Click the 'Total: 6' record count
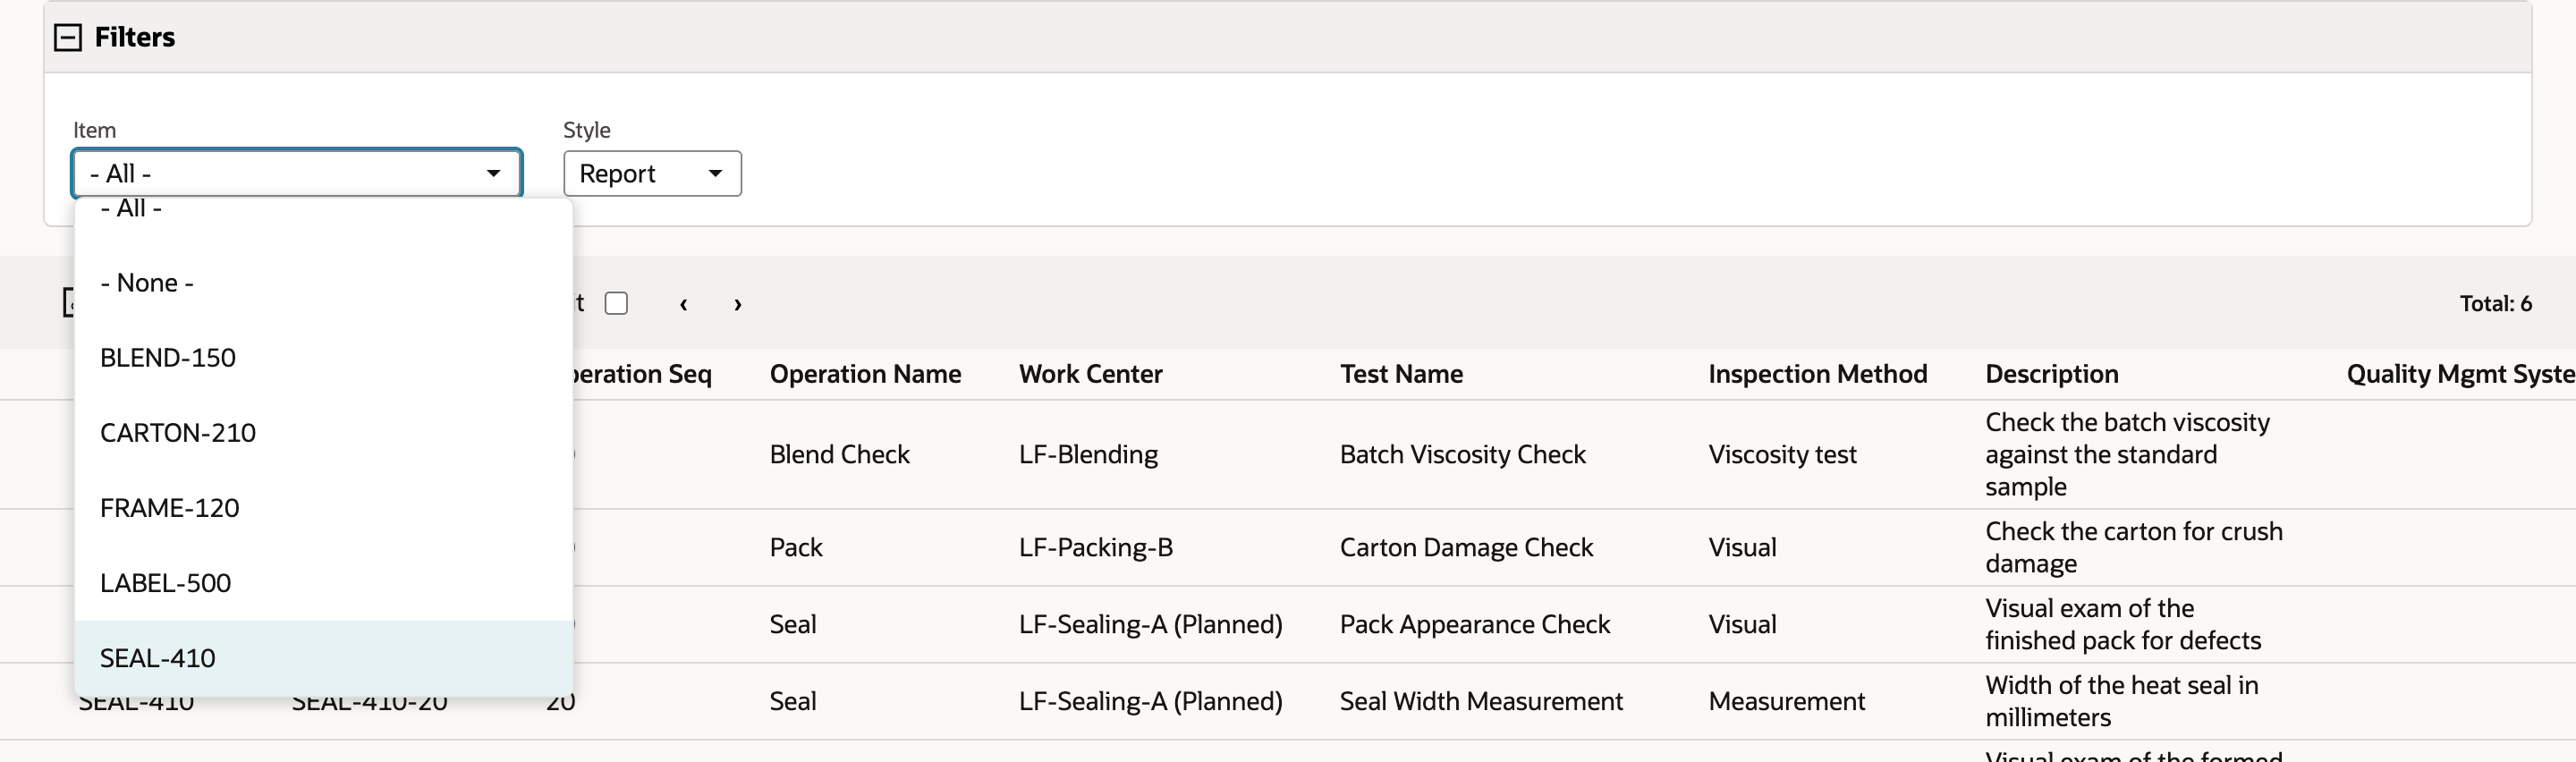The width and height of the screenshot is (2576, 762). pos(2496,303)
